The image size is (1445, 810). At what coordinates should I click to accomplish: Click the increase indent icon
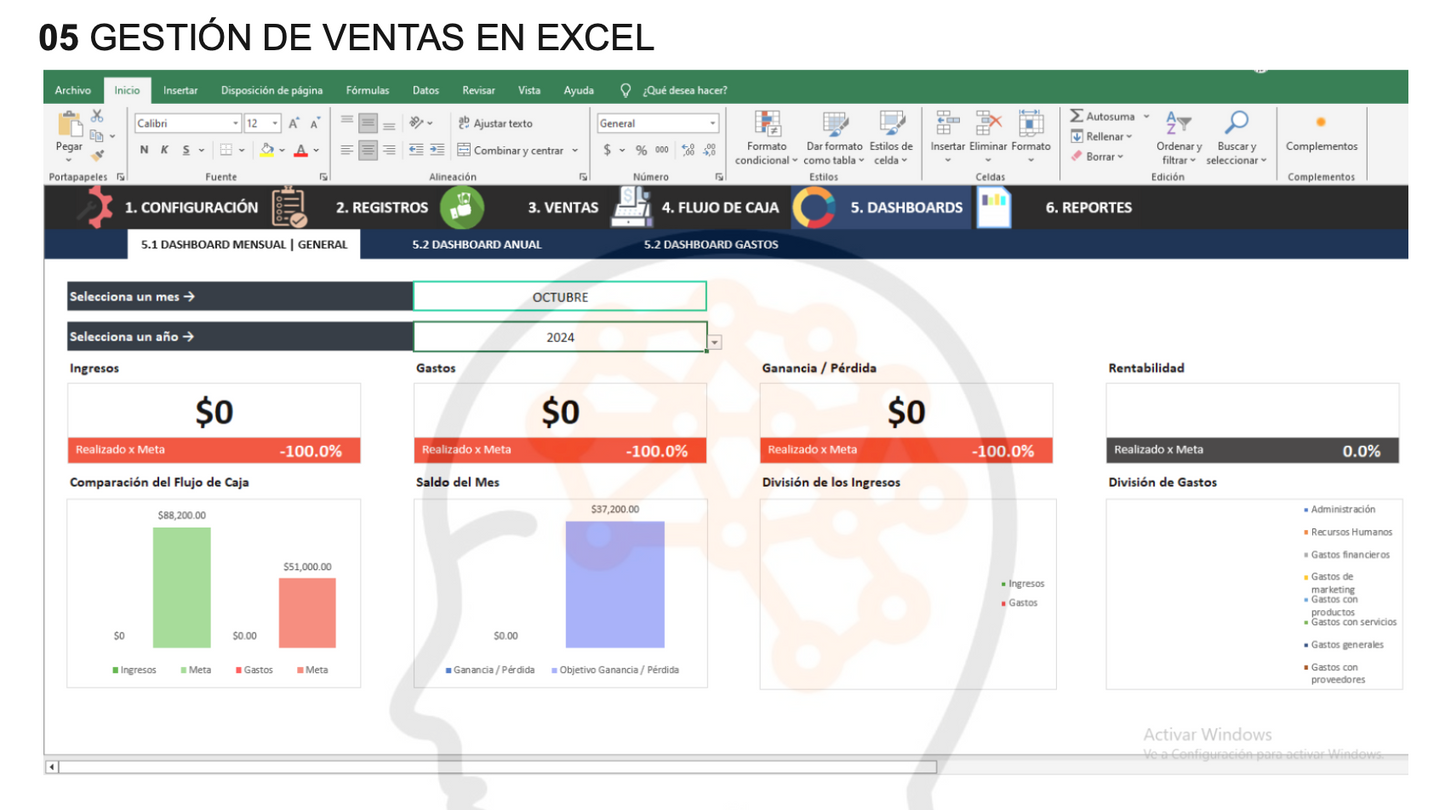point(437,150)
